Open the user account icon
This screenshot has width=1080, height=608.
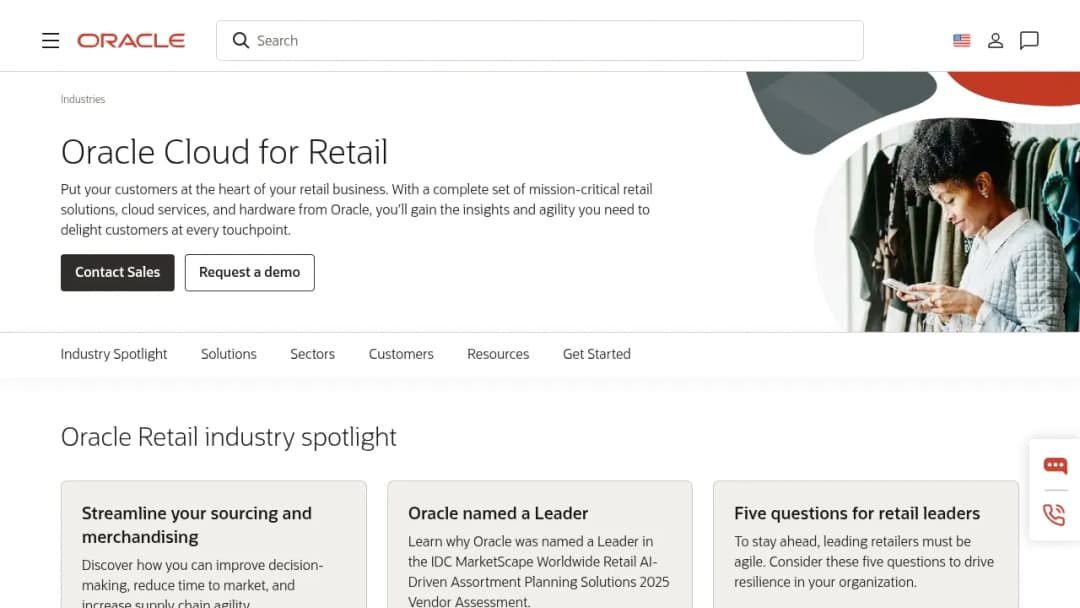[x=995, y=41]
